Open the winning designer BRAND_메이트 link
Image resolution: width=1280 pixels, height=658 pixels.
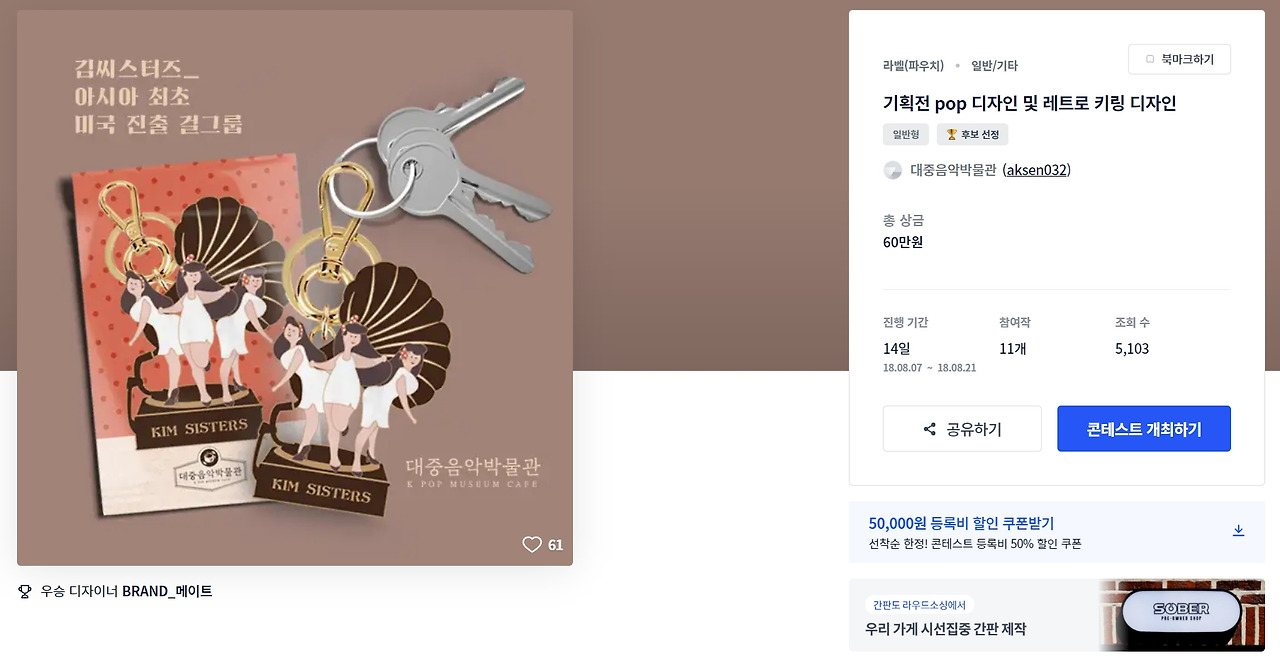pyautogui.click(x=167, y=591)
